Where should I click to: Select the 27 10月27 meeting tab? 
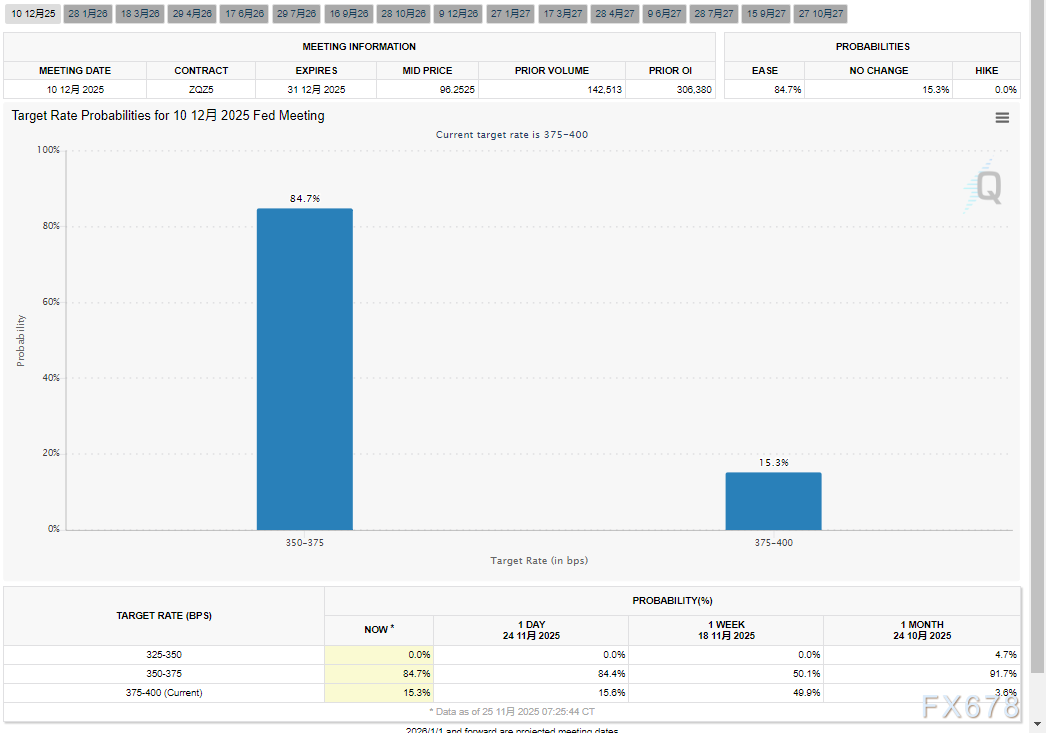tap(821, 14)
